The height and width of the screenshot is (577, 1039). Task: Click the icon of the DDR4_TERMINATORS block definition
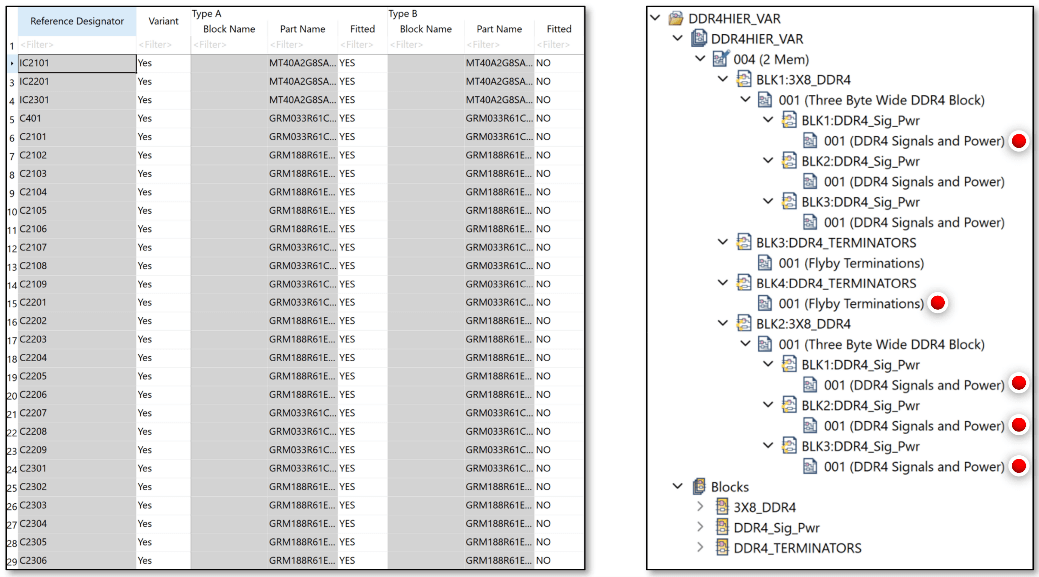click(x=722, y=548)
